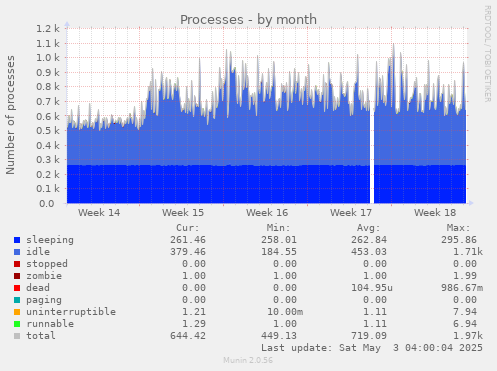
Task: Click the 'sleeping' legend label
Action: pyautogui.click(x=50, y=240)
